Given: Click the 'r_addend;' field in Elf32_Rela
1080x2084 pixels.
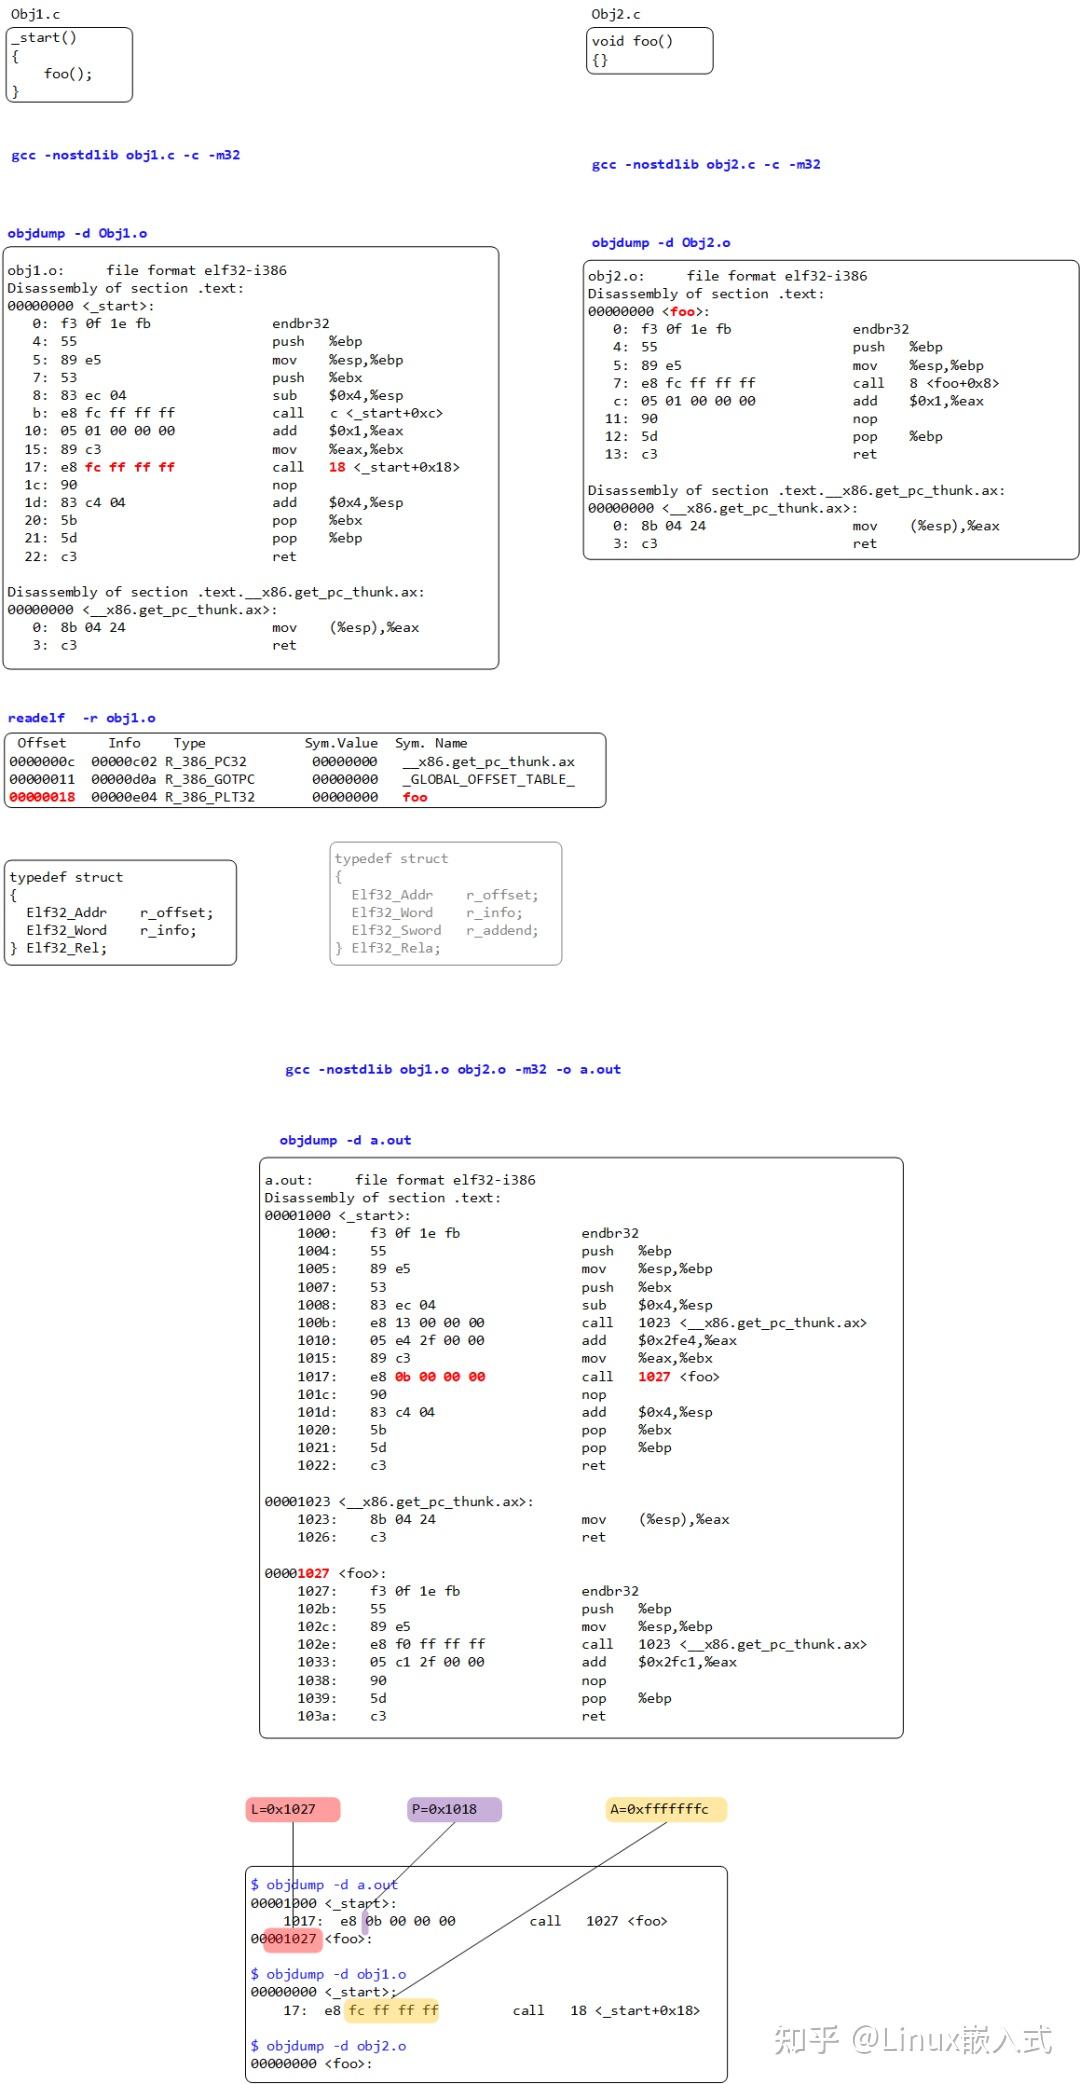Looking at the screenshot, I should tap(502, 930).
